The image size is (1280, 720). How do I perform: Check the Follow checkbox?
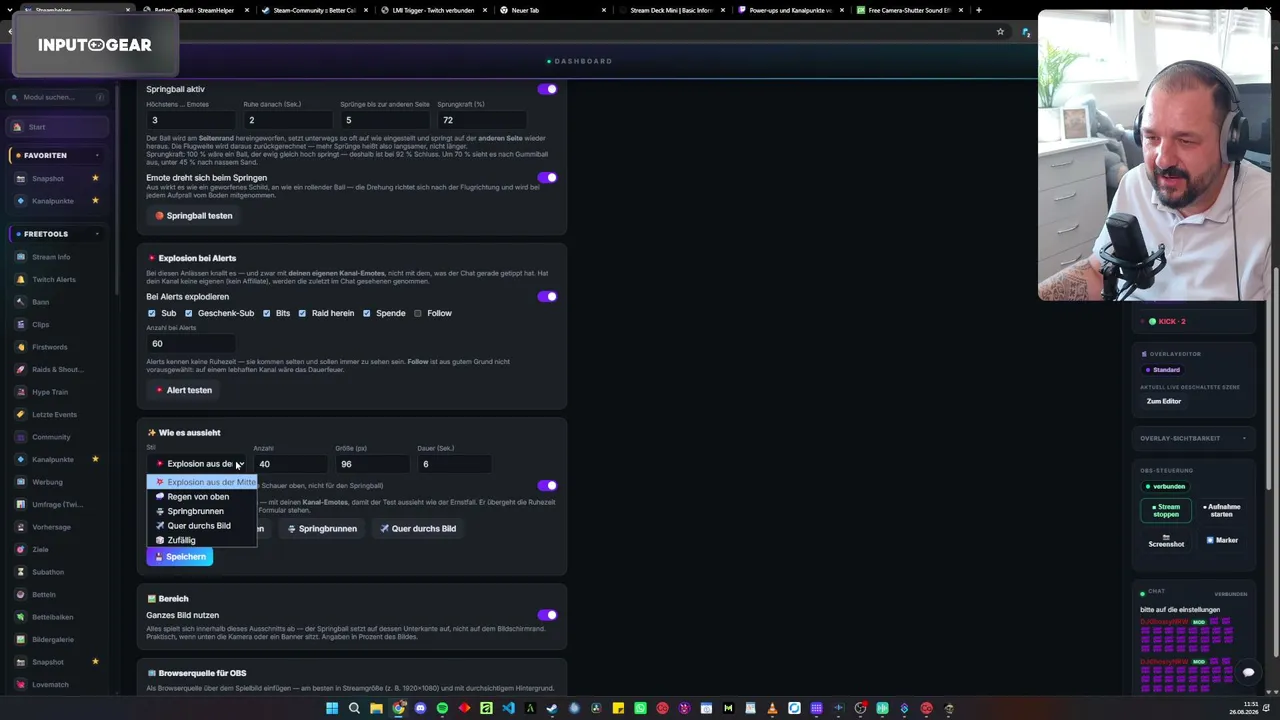coord(418,313)
